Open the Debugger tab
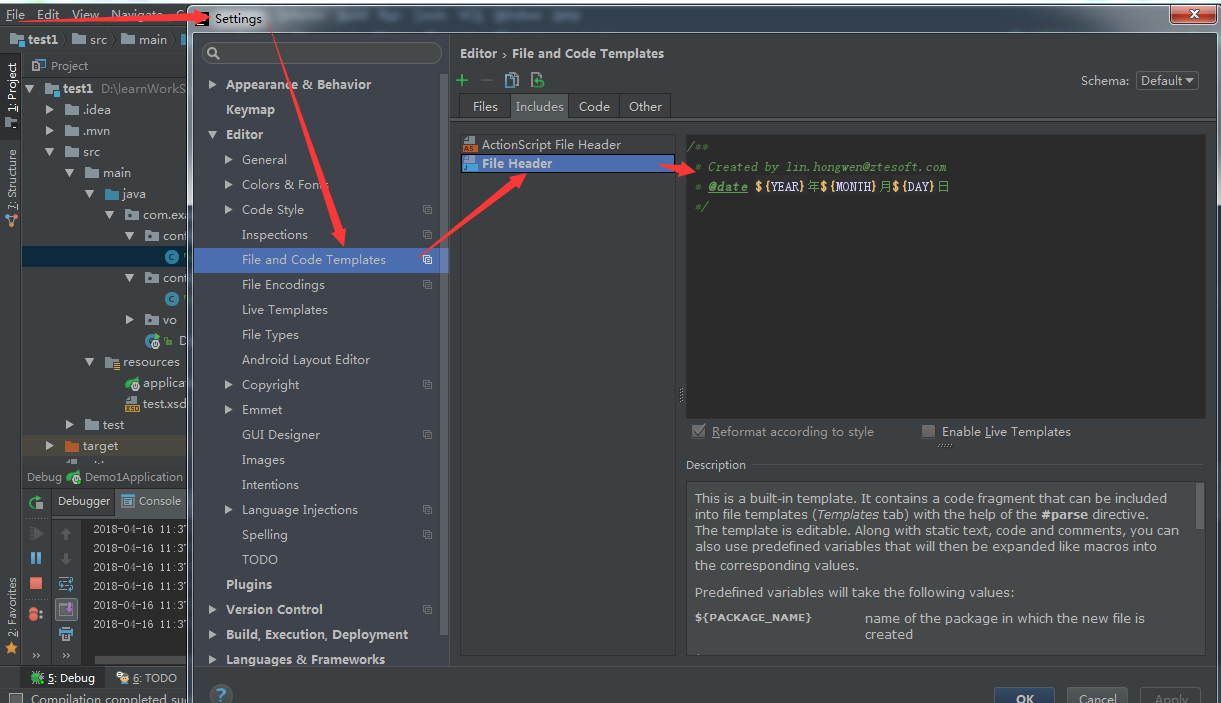The width and height of the screenshot is (1221, 703). (x=83, y=502)
